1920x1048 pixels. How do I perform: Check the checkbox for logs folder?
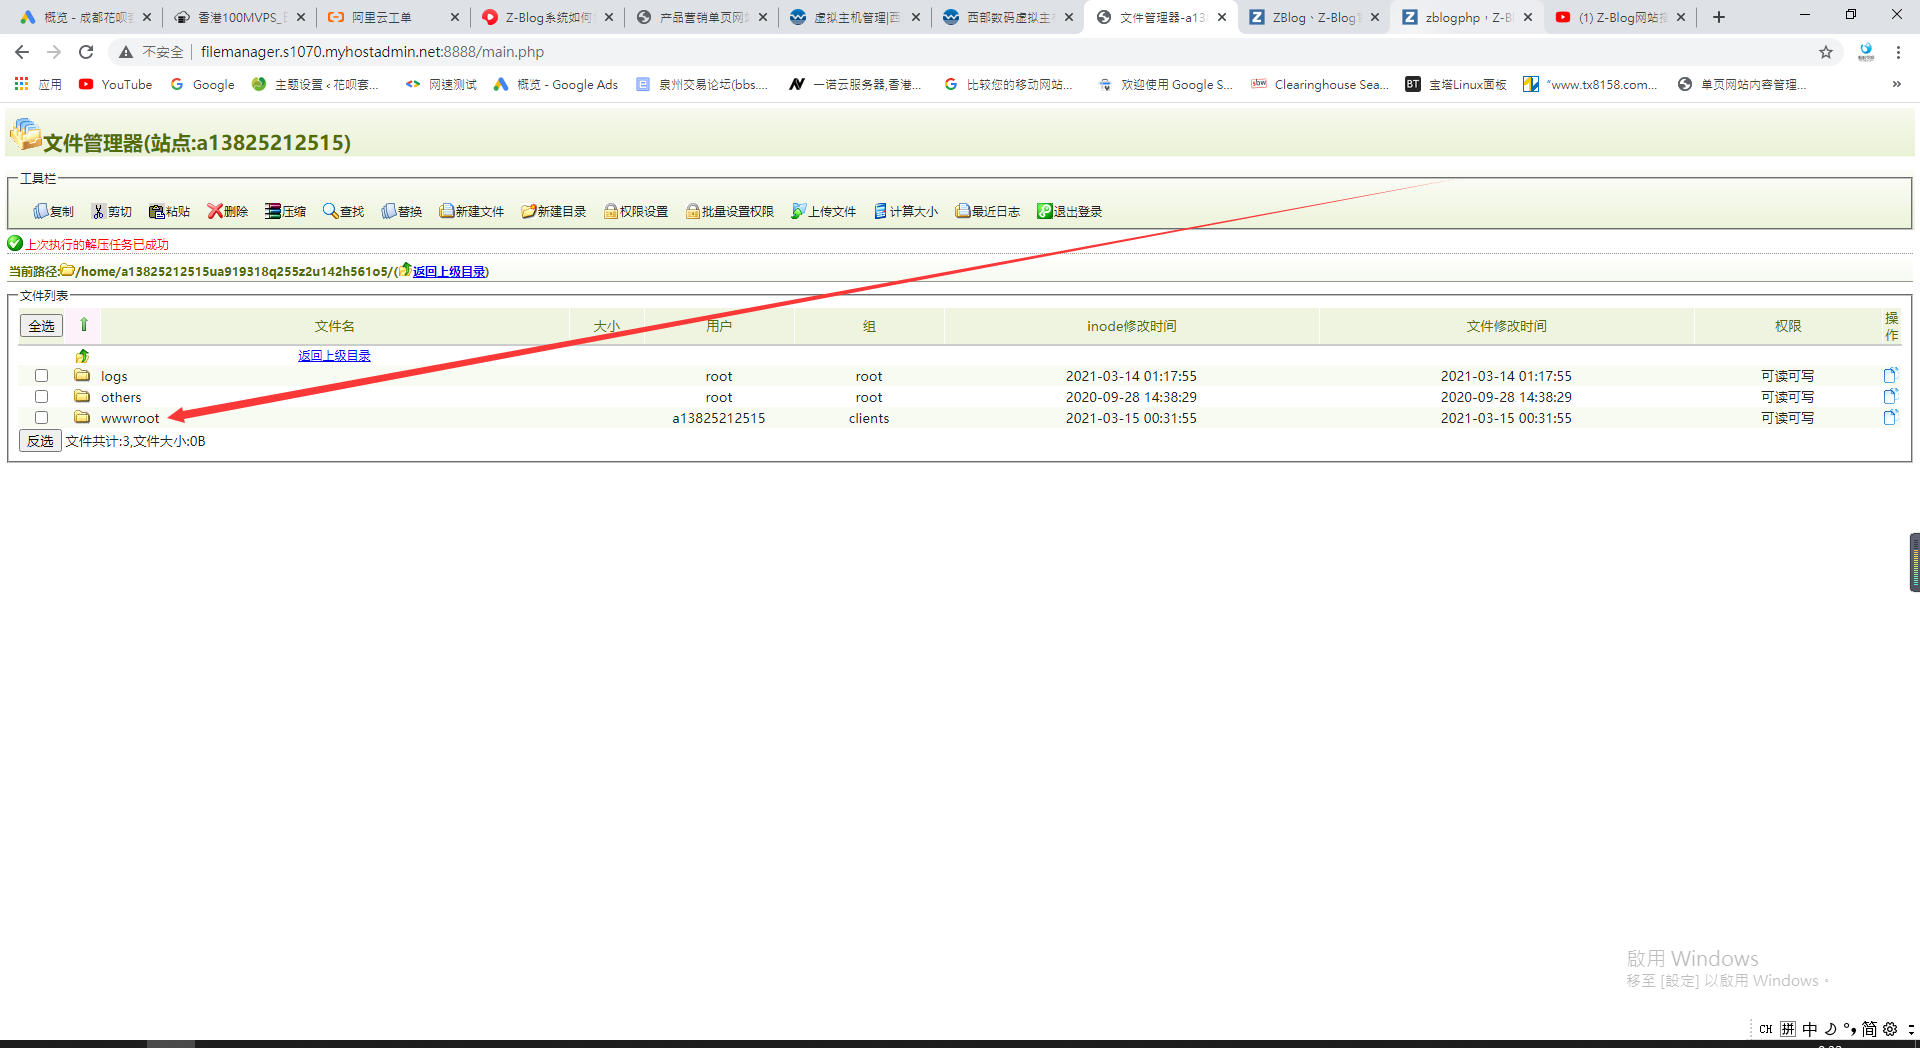(42, 376)
